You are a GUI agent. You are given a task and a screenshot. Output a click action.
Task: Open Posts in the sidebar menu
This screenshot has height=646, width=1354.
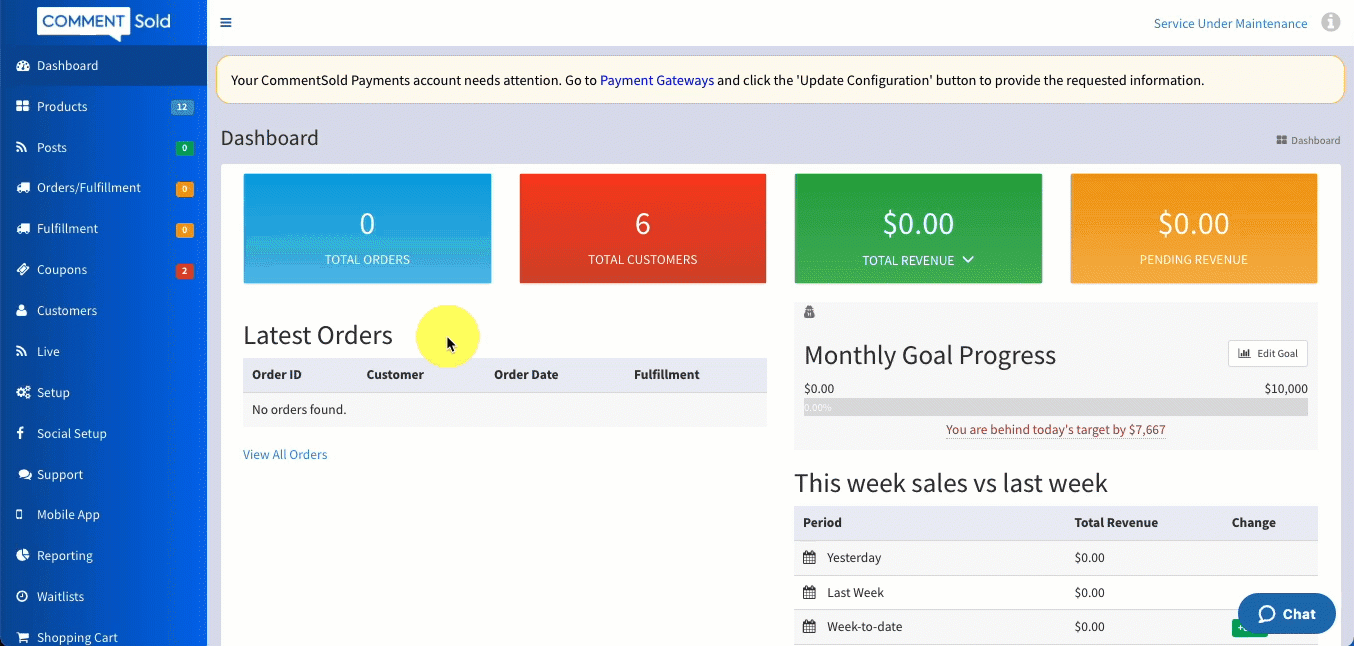104,148
